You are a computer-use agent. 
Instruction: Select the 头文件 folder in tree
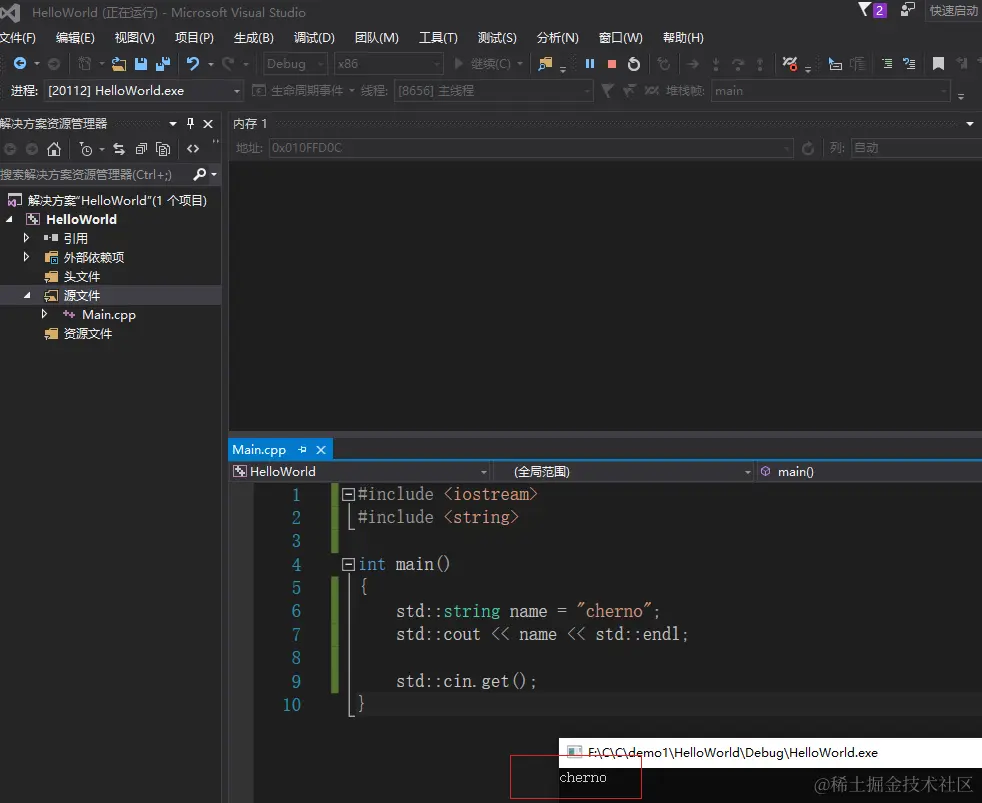(x=81, y=276)
